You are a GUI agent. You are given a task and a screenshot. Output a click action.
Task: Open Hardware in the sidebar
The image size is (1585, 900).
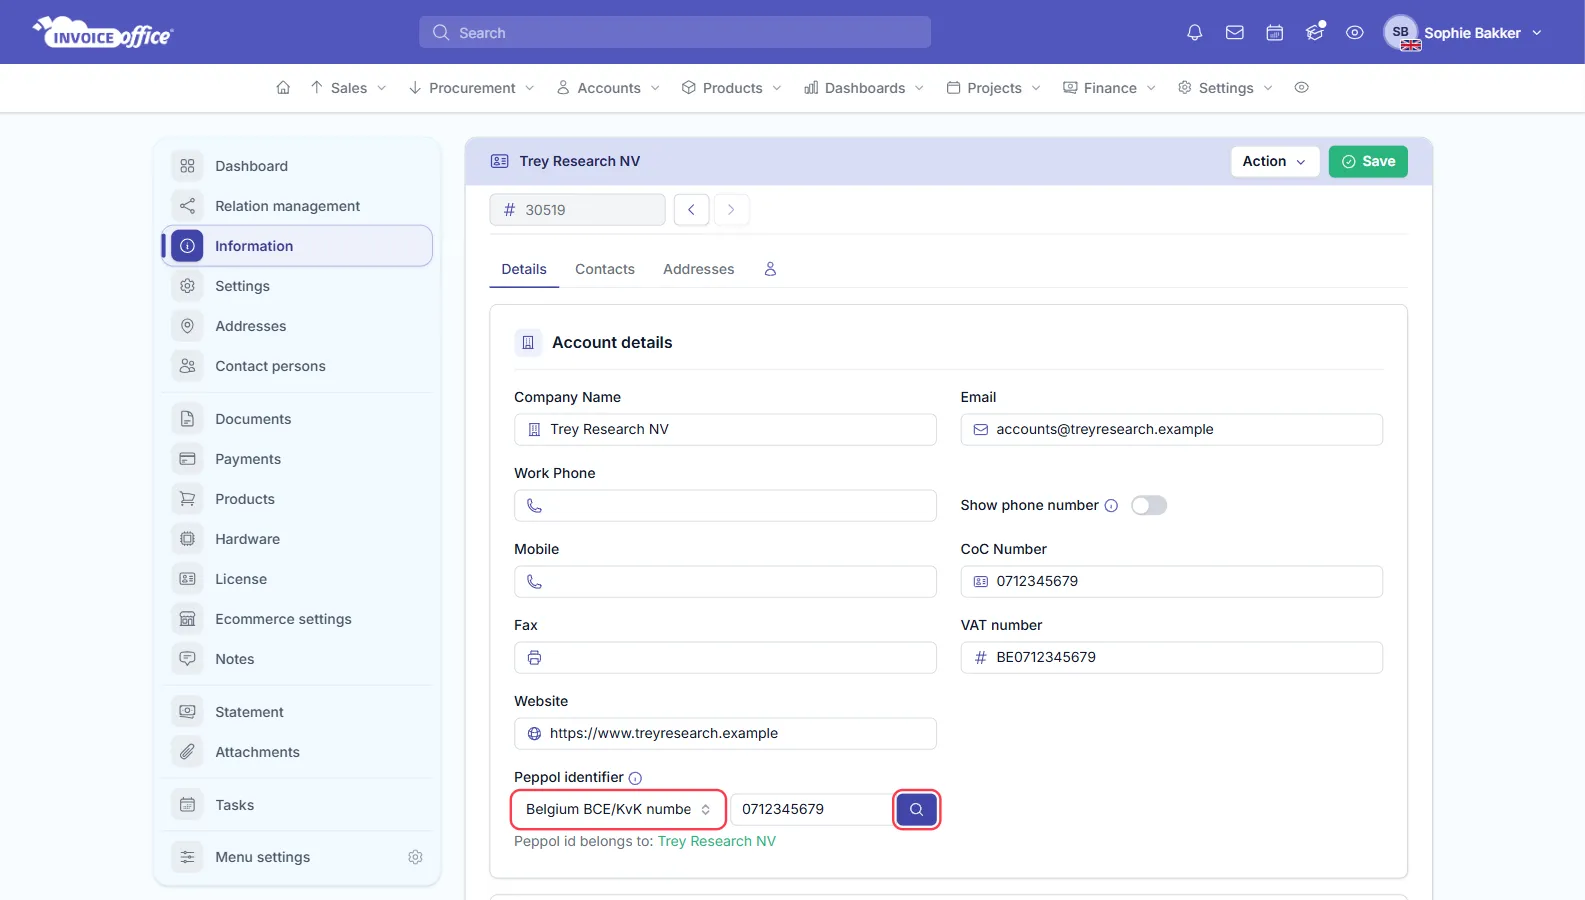click(x=297, y=539)
